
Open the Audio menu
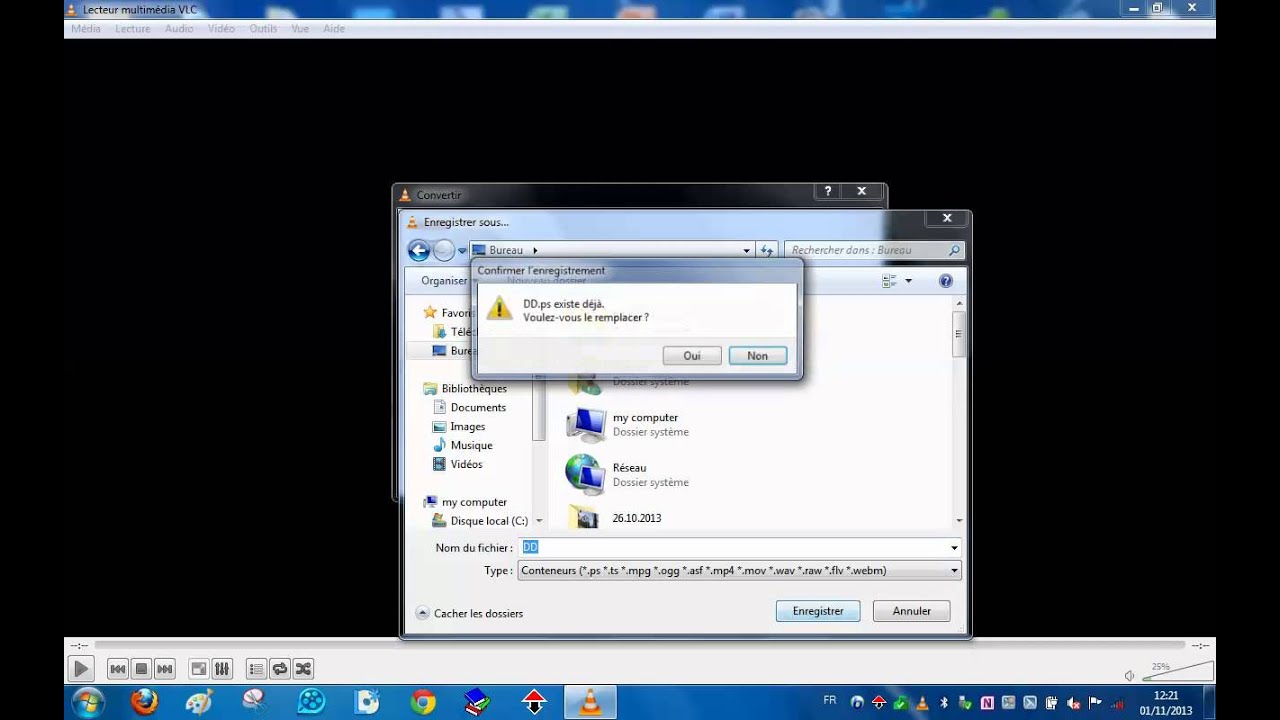pyautogui.click(x=179, y=29)
